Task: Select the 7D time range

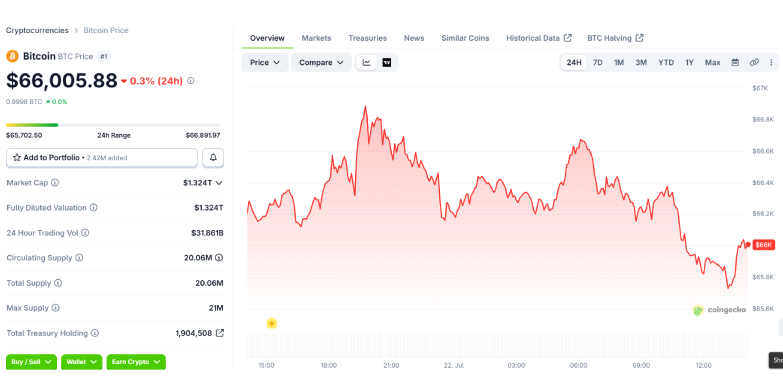Action: [x=597, y=62]
